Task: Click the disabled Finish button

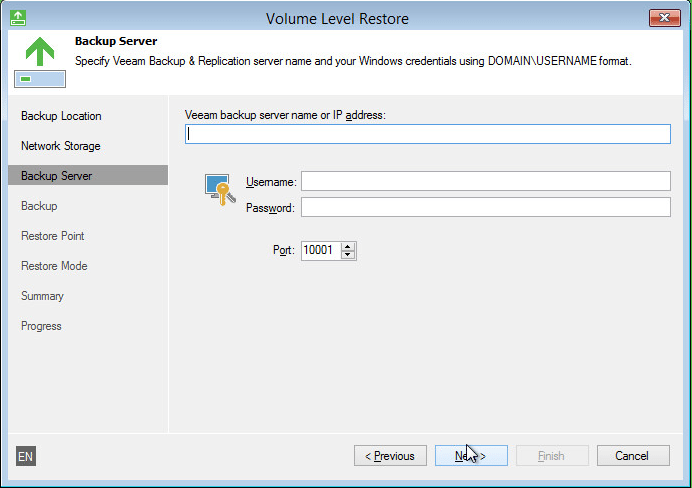Action: [552, 456]
